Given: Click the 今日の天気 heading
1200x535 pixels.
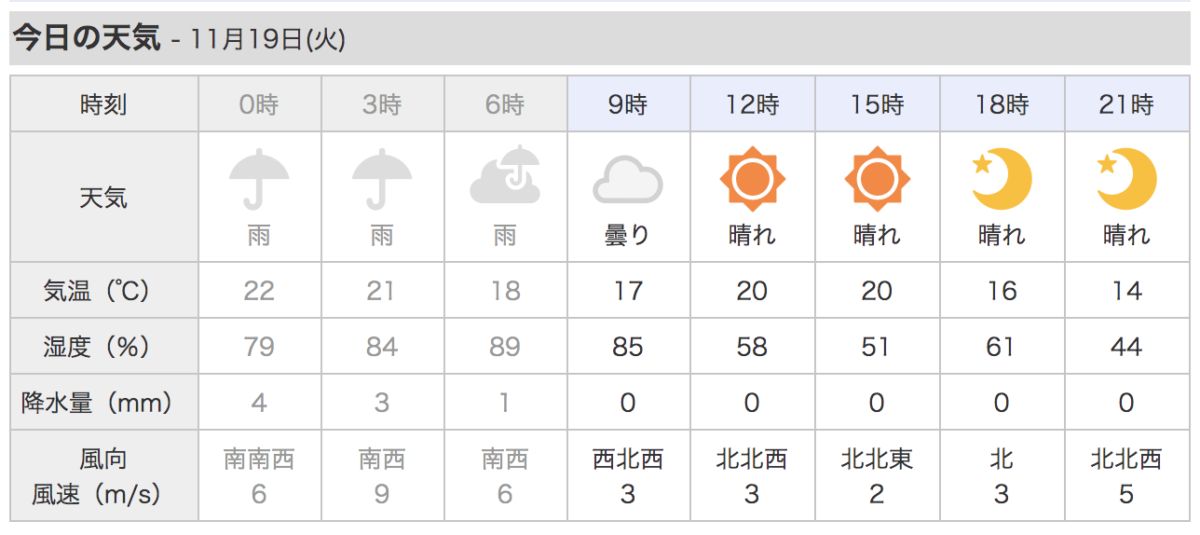Looking at the screenshot, I should pyautogui.click(x=86, y=38).
